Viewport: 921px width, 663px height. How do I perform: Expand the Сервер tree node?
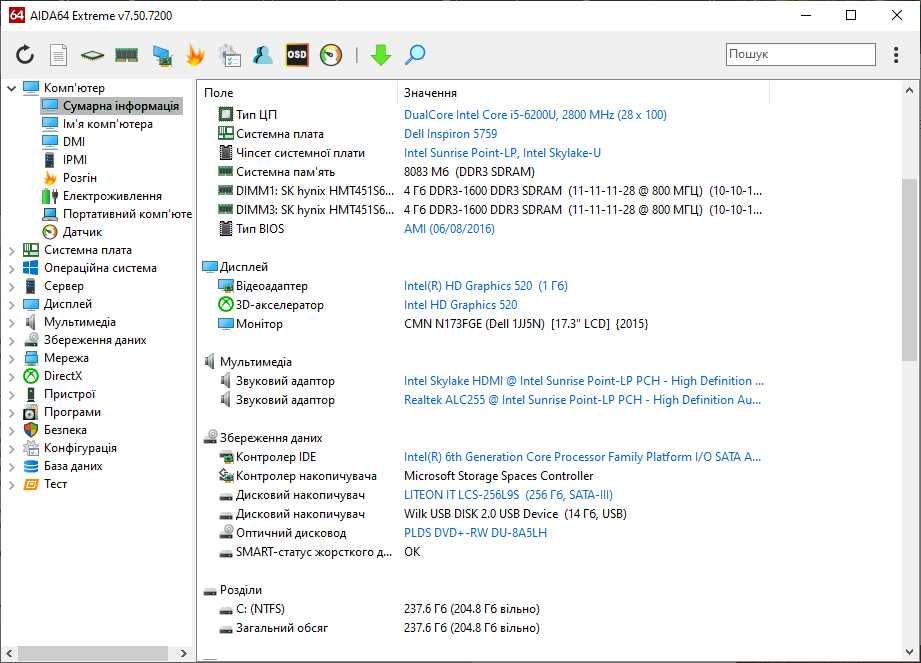tap(11, 287)
